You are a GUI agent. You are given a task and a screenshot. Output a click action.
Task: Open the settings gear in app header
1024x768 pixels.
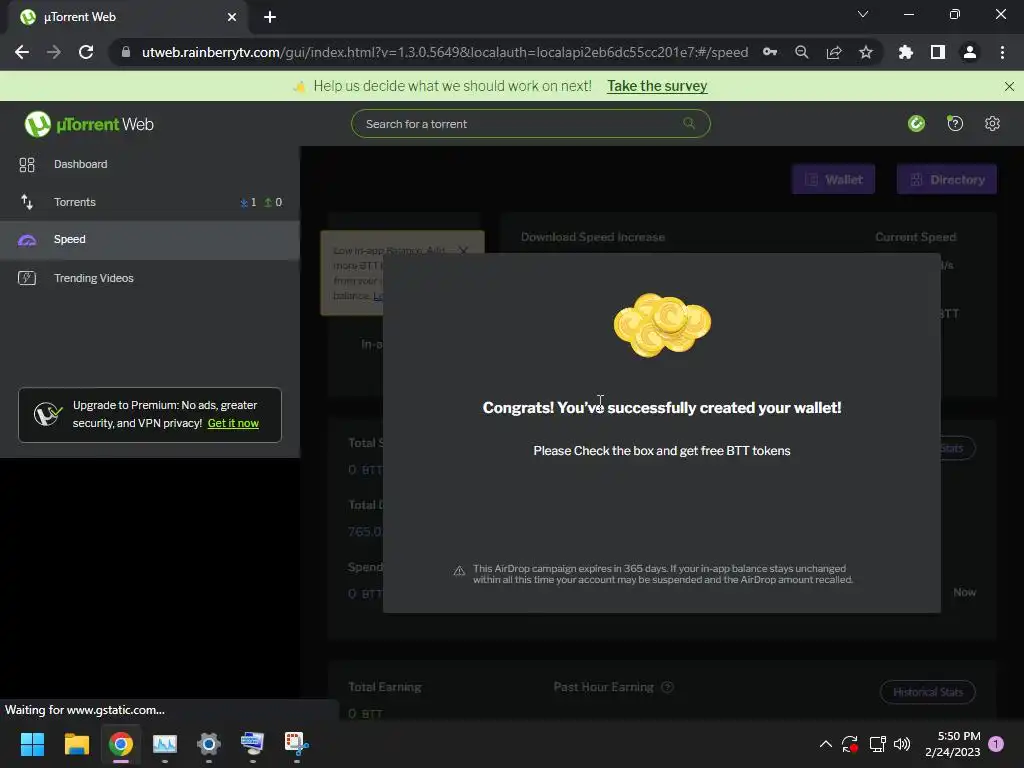[992, 123]
